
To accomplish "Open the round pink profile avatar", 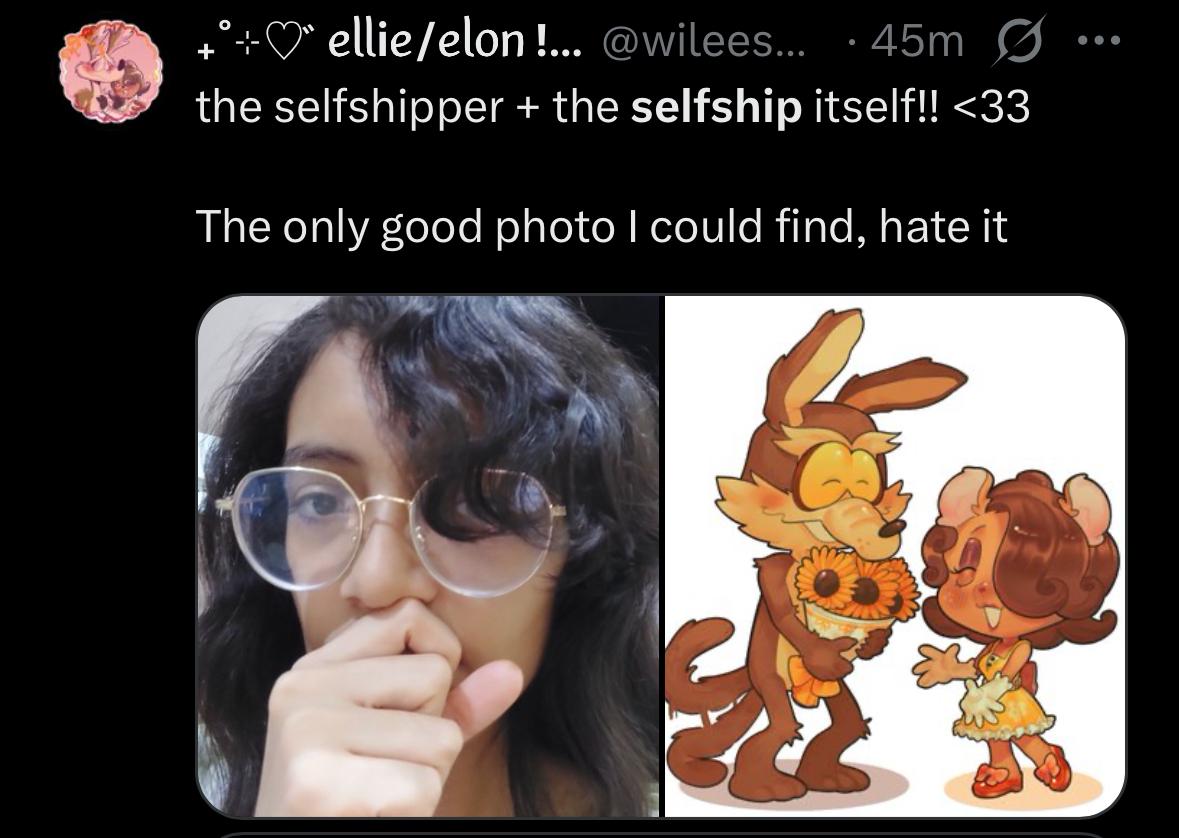I will 111,71.
